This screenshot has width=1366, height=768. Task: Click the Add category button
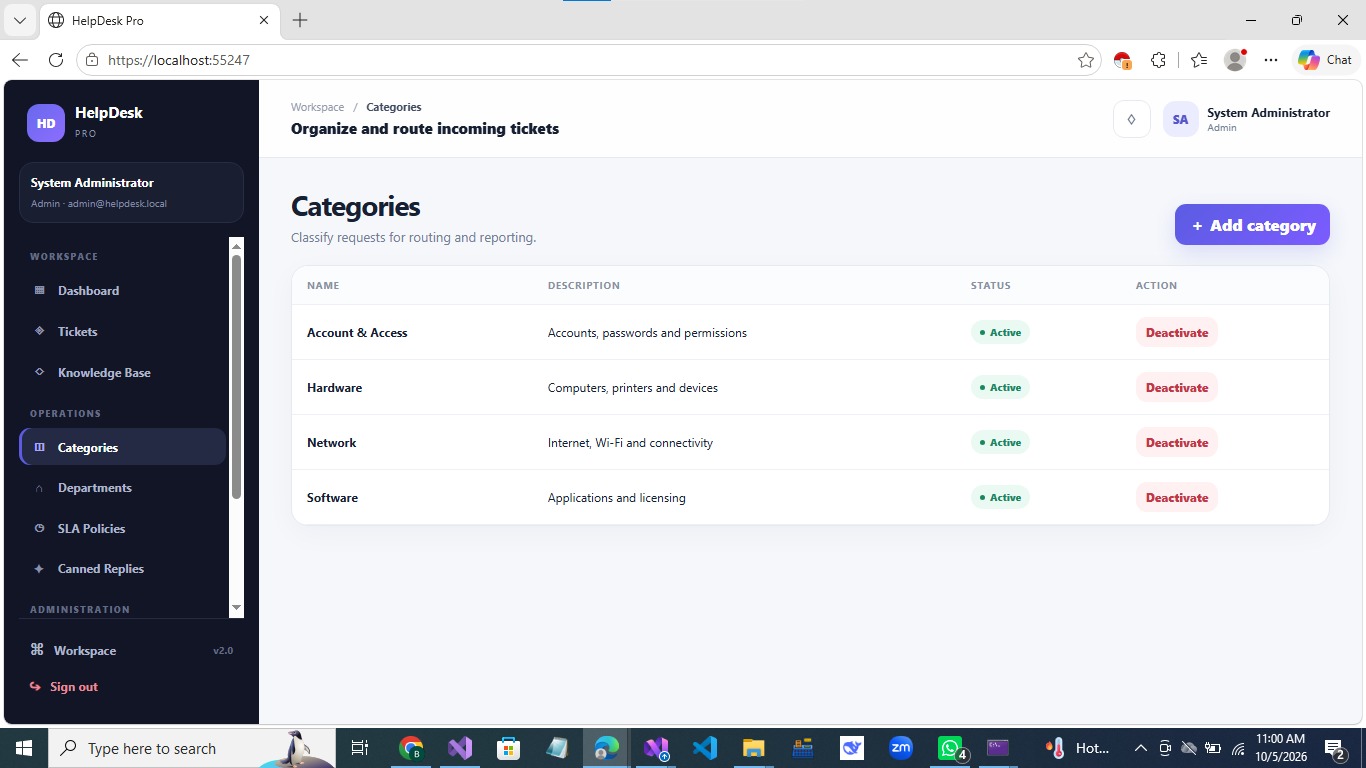[x=1252, y=225]
